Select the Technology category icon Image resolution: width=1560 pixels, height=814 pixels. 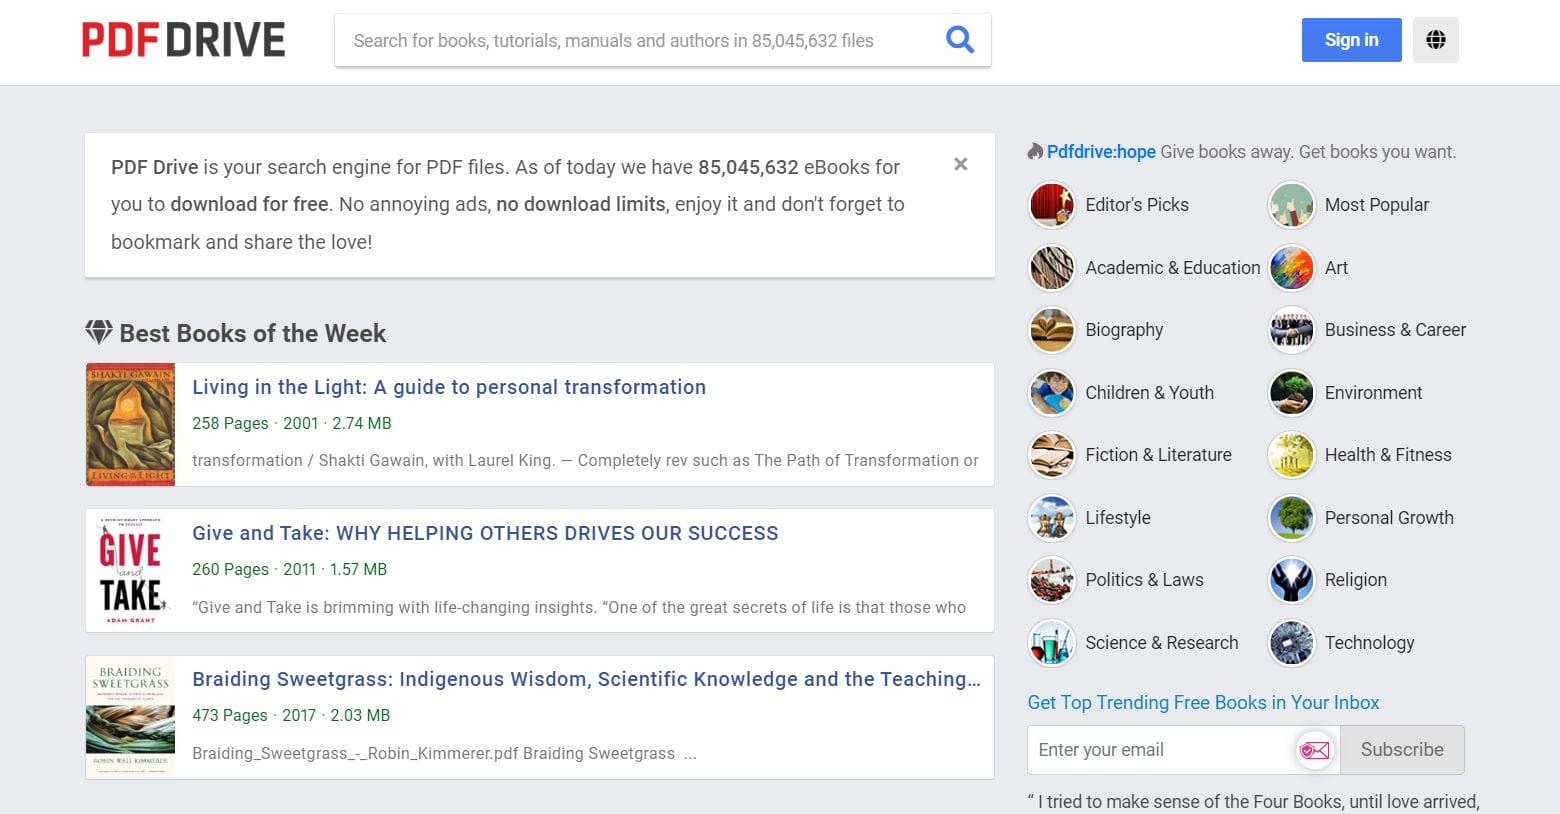point(1291,642)
